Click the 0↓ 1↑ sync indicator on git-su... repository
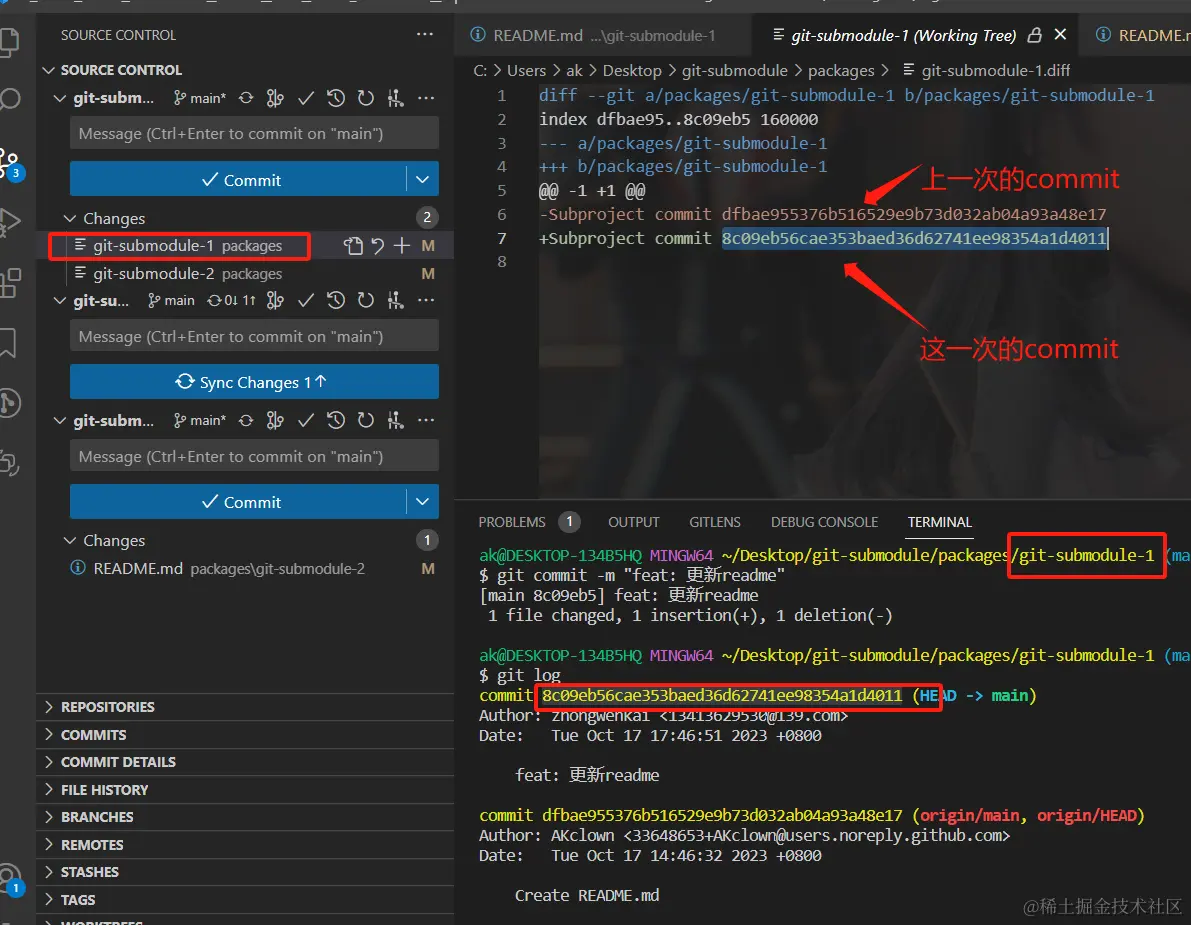This screenshot has width=1191, height=925. [x=232, y=301]
